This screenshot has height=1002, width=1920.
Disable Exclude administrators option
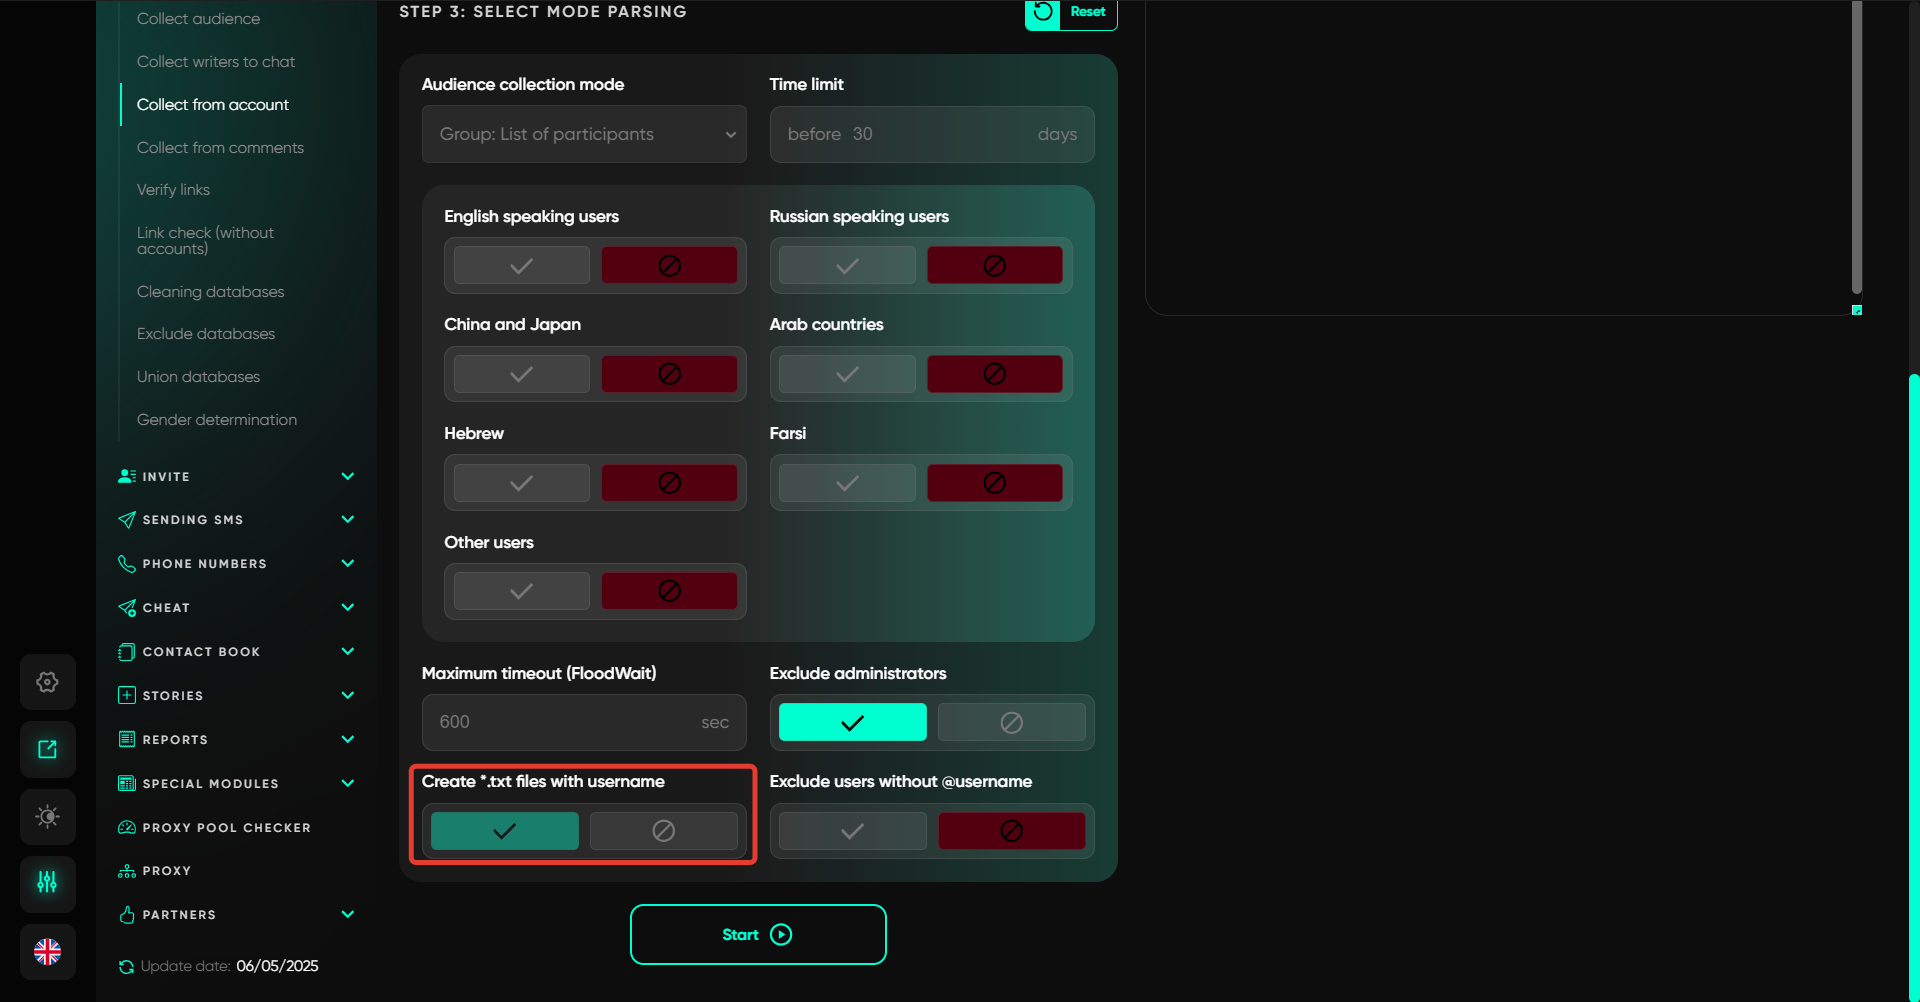1011,722
